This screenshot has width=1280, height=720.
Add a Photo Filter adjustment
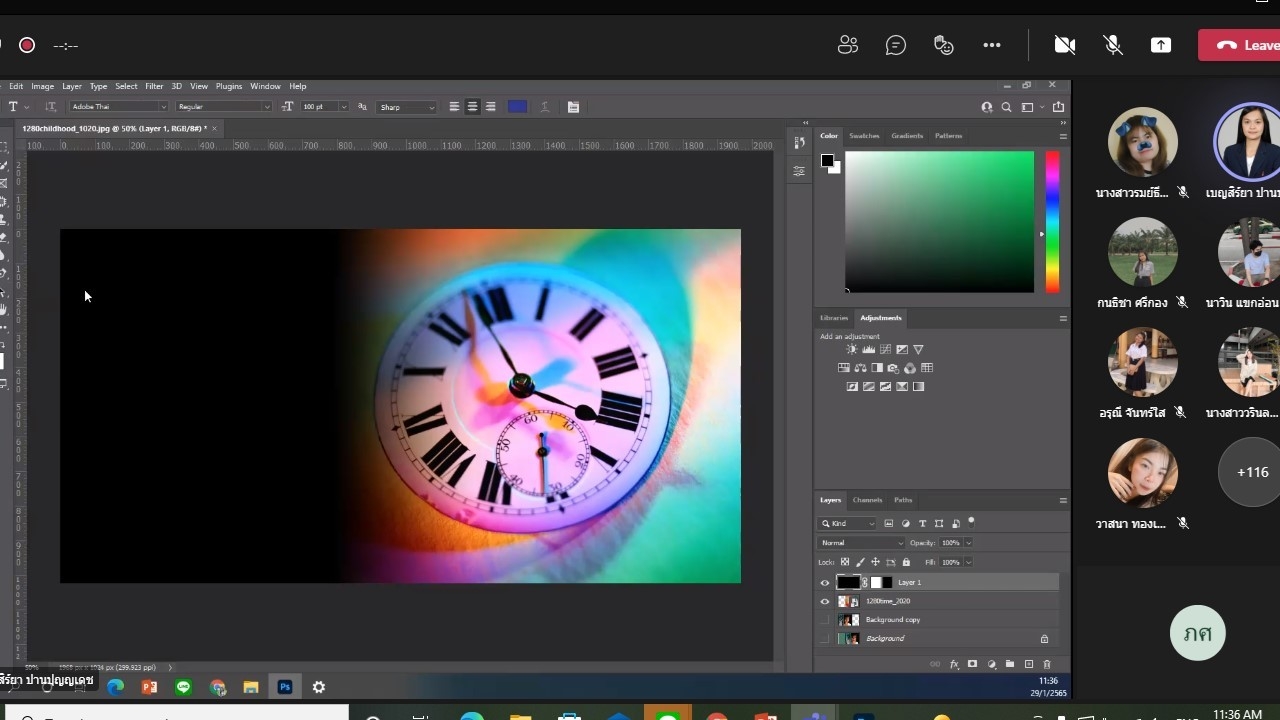pyautogui.click(x=893, y=368)
